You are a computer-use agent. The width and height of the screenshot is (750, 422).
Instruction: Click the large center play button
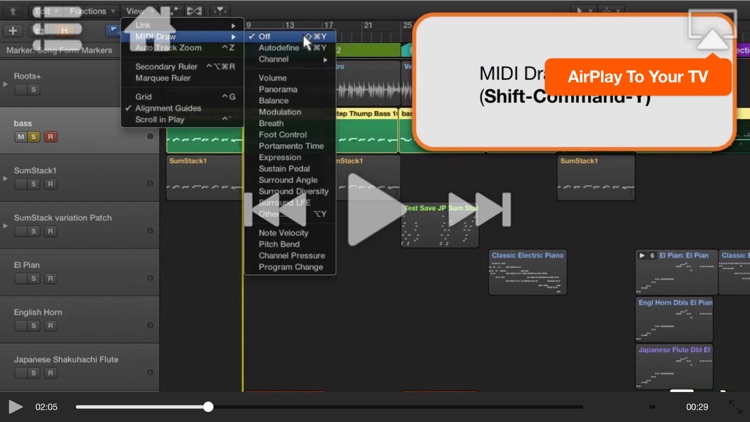point(375,210)
